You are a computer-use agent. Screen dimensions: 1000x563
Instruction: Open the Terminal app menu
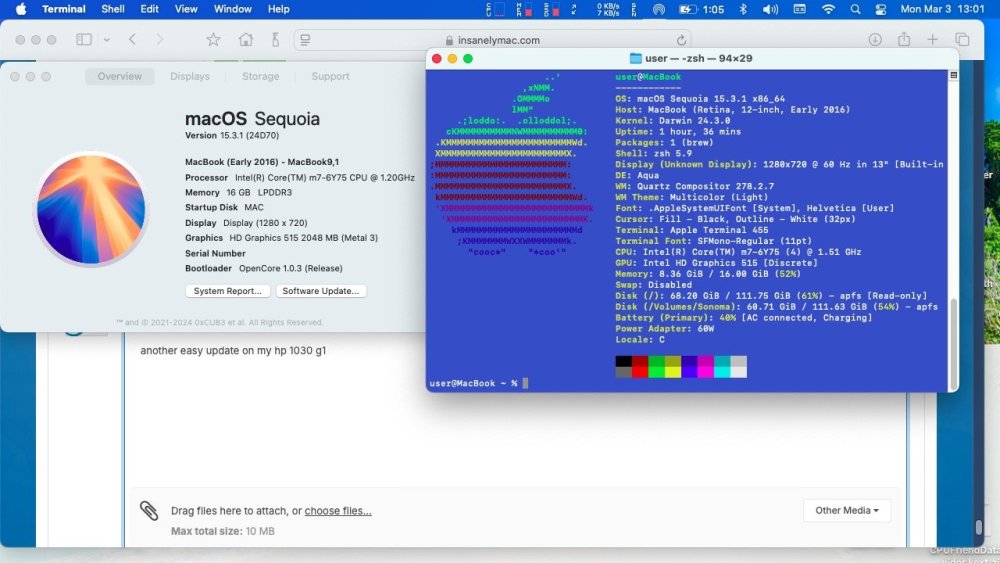tap(64, 9)
